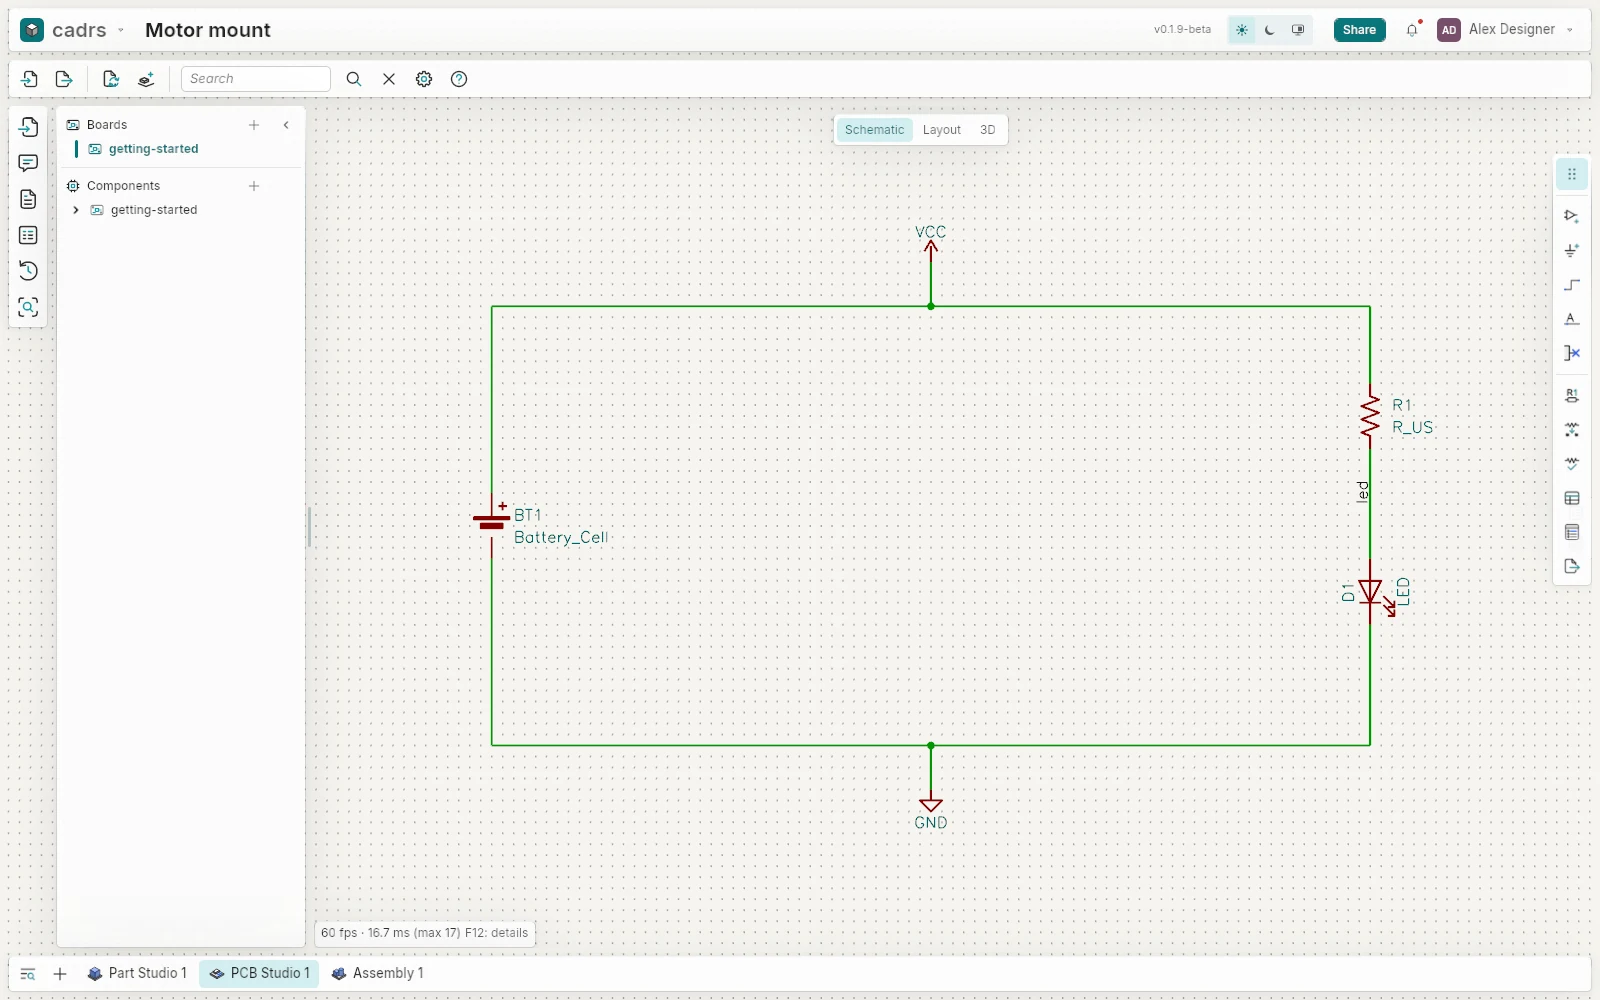1600x1000 pixels.
Task: Click the Share button
Action: (1359, 30)
